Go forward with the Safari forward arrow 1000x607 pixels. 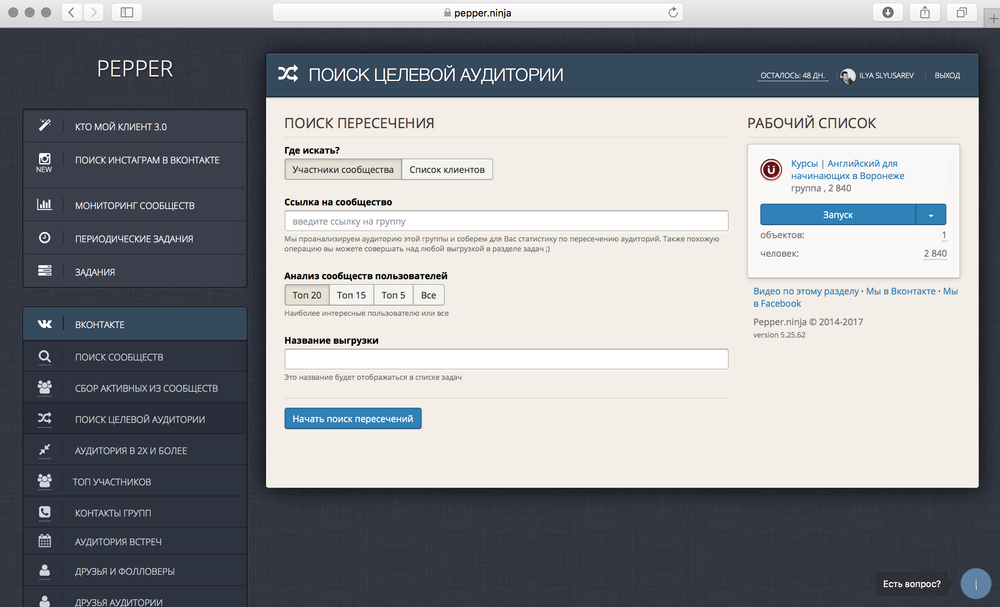93,12
